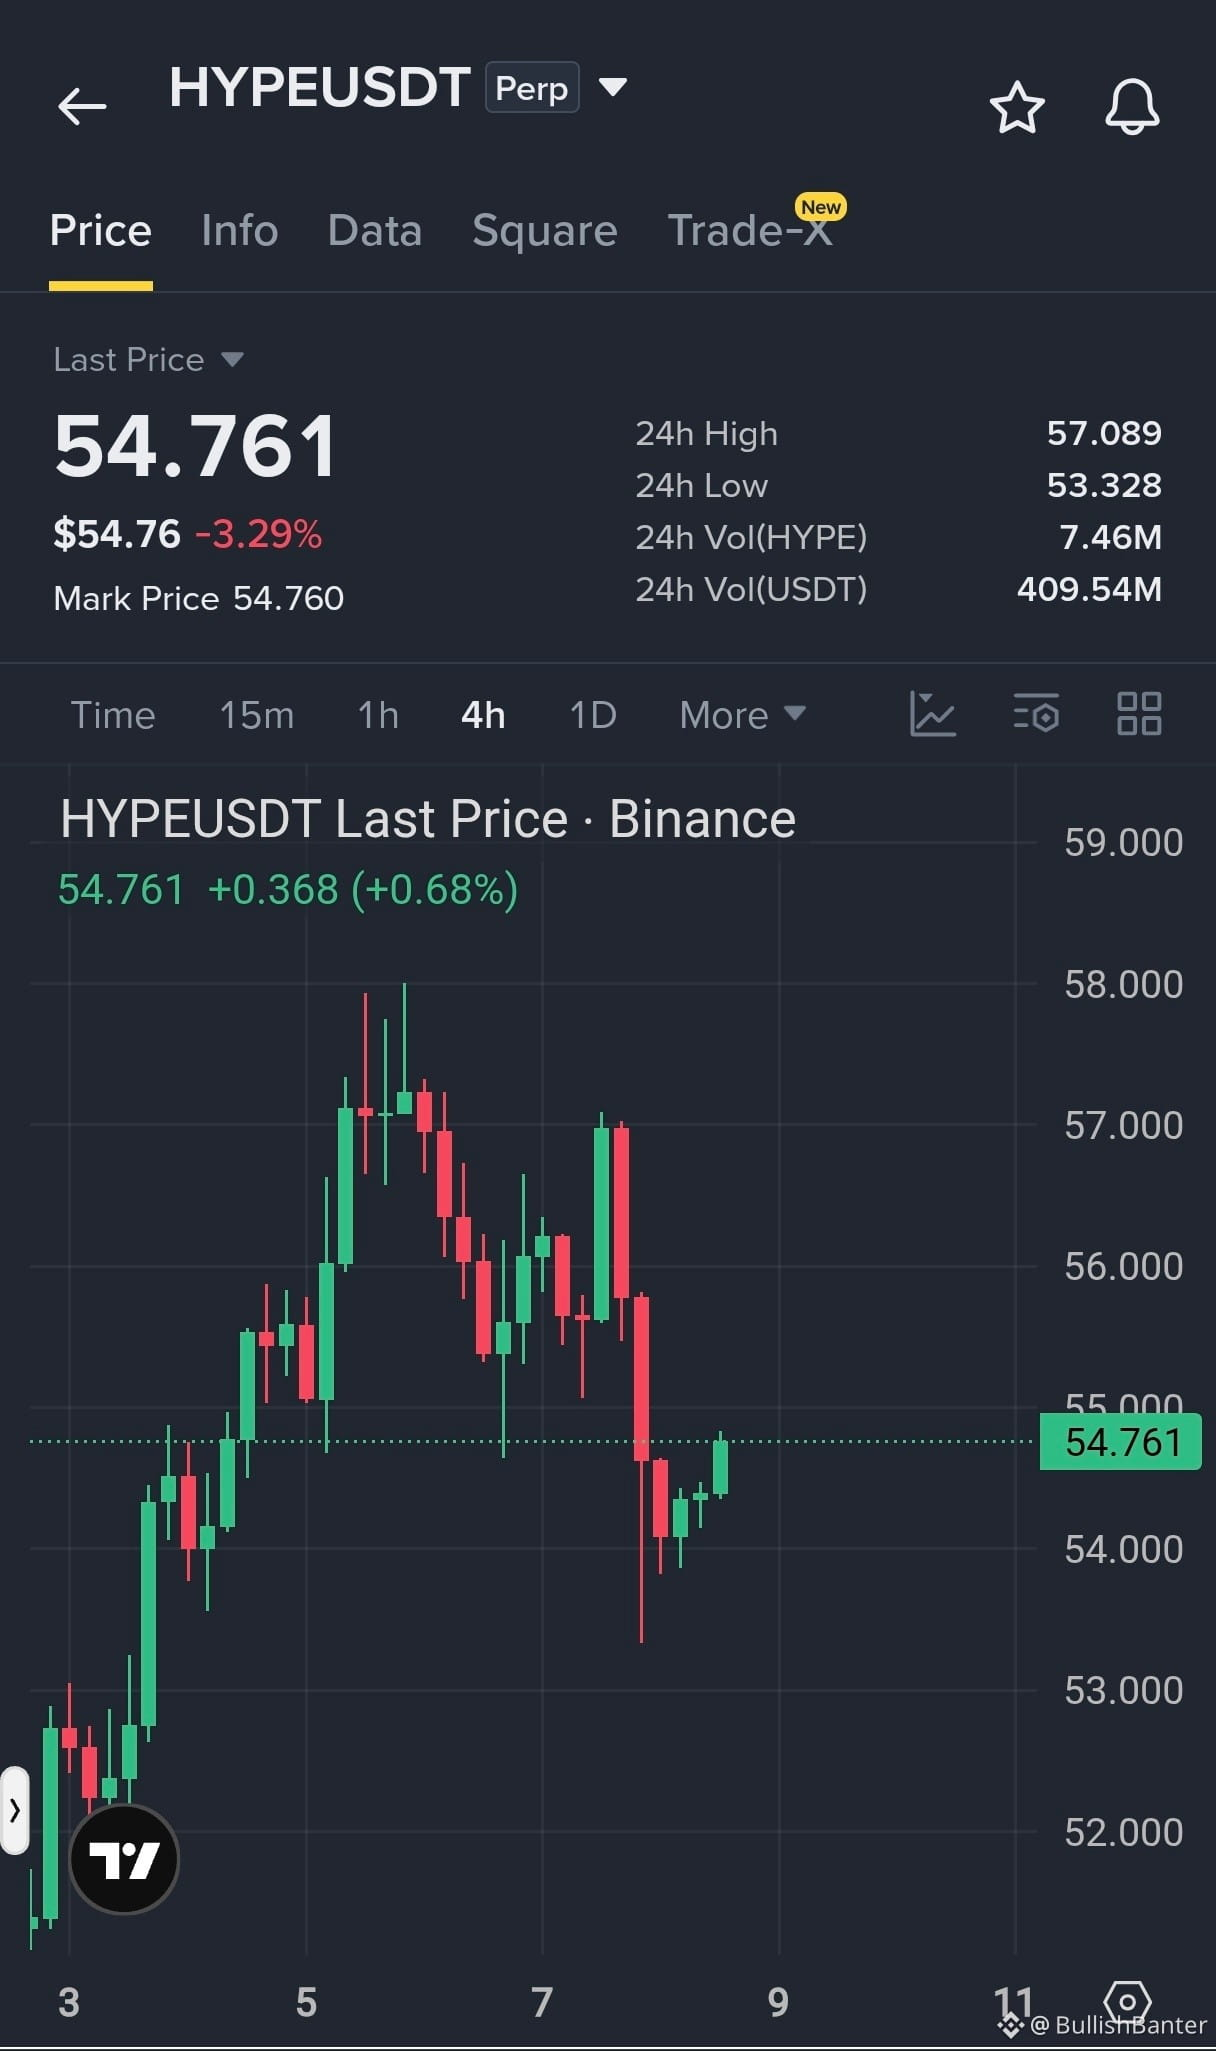Tap the Mark Price 54.760 text
Viewport: 1216px width, 2051px height.
[199, 598]
